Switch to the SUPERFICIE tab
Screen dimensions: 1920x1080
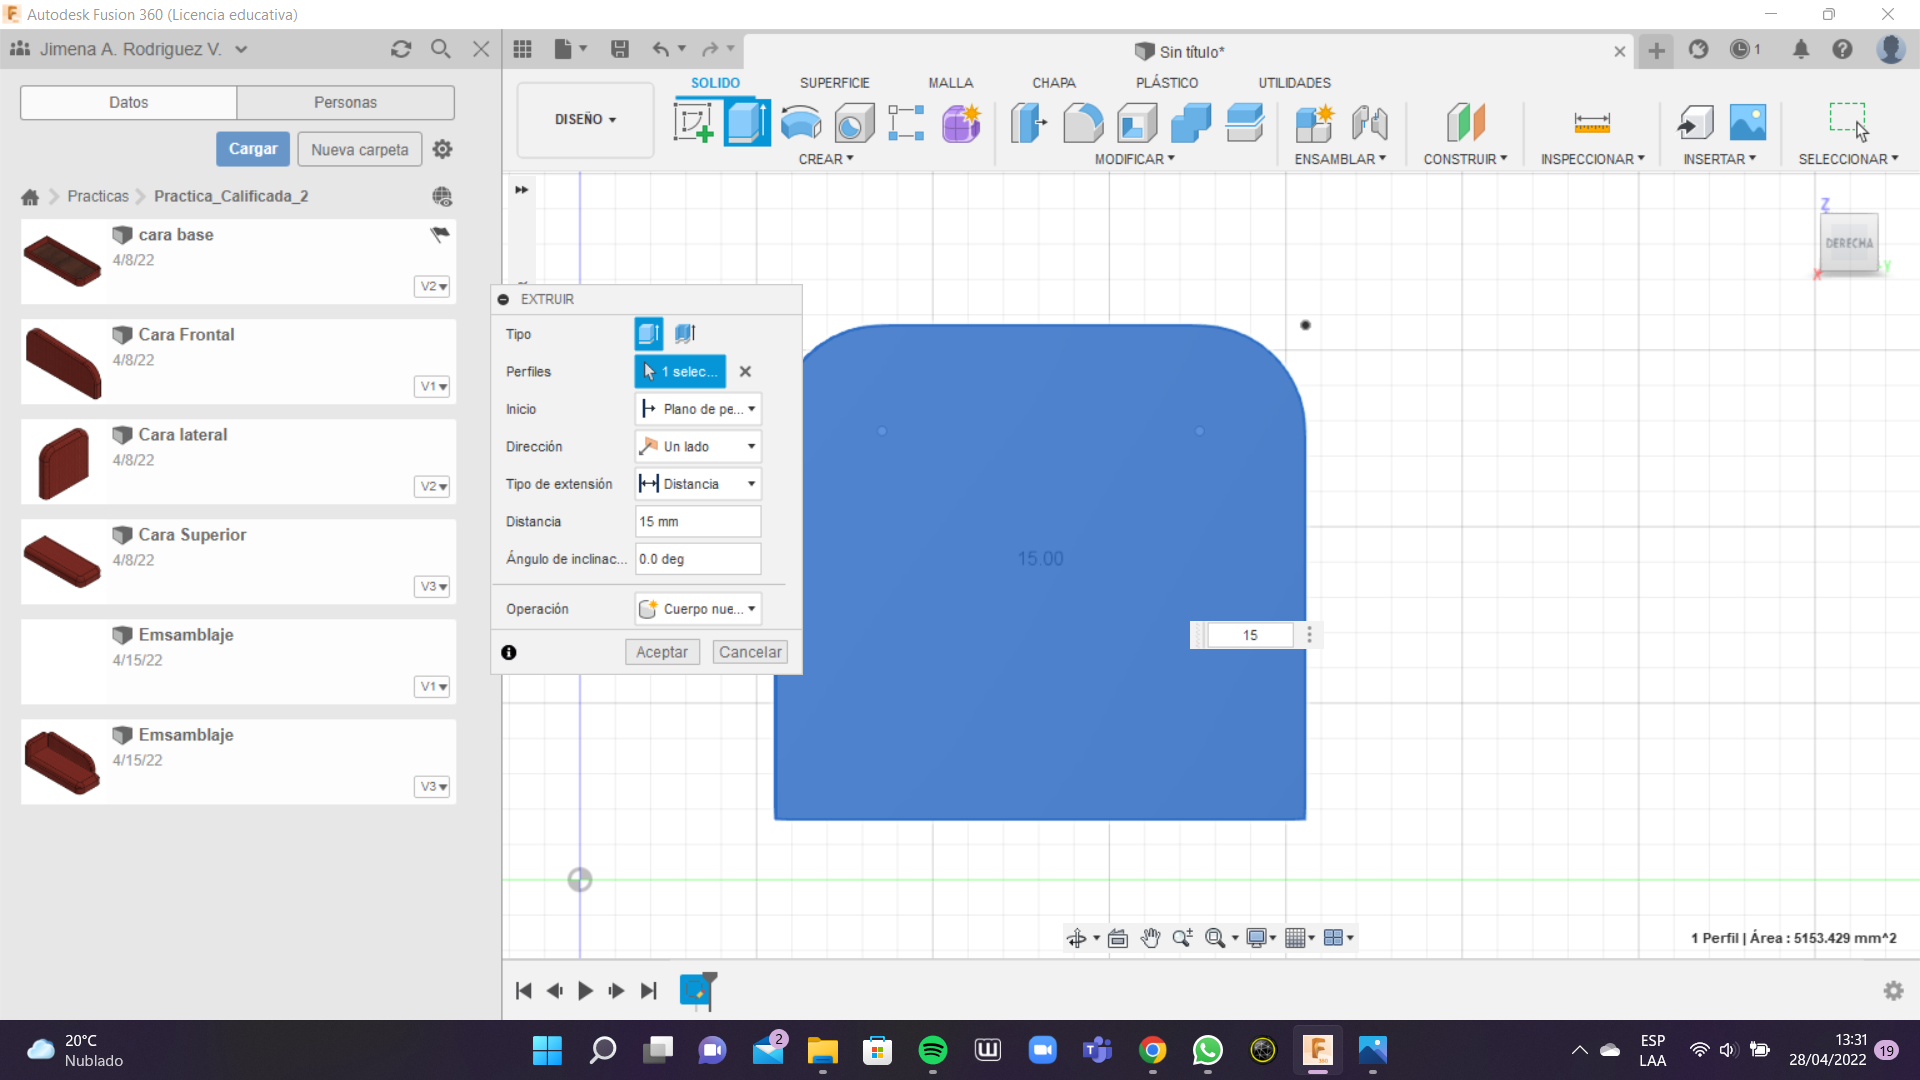pos(834,83)
